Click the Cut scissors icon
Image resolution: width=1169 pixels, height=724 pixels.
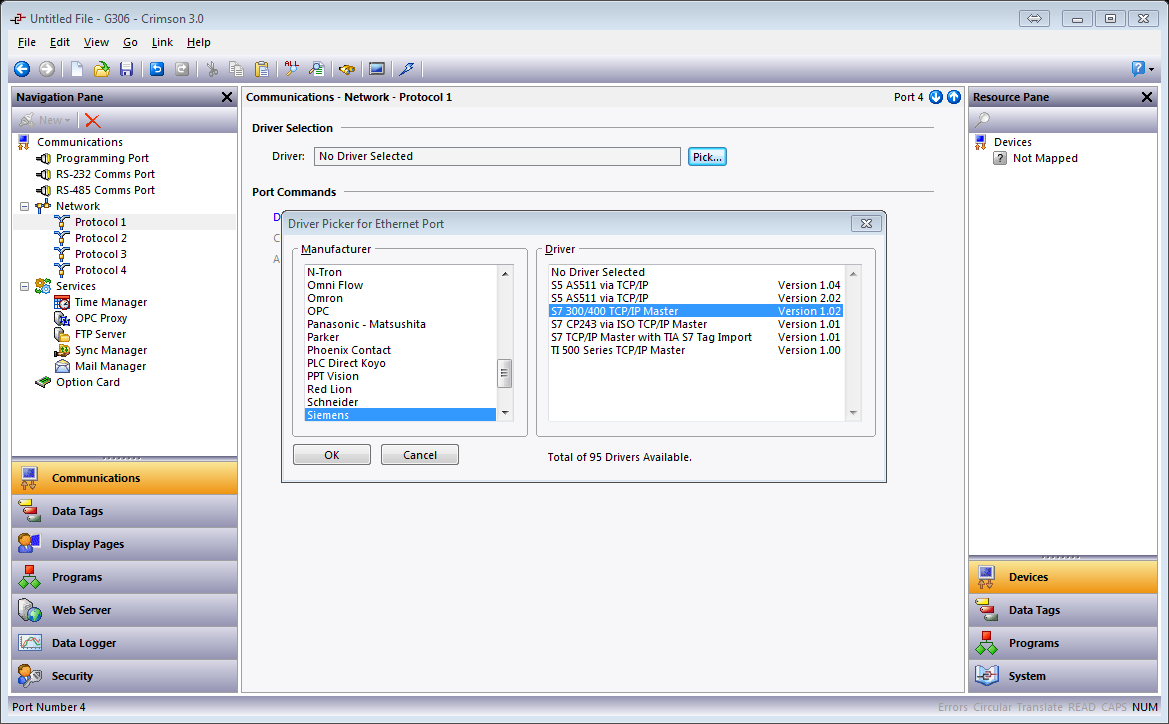[212, 69]
